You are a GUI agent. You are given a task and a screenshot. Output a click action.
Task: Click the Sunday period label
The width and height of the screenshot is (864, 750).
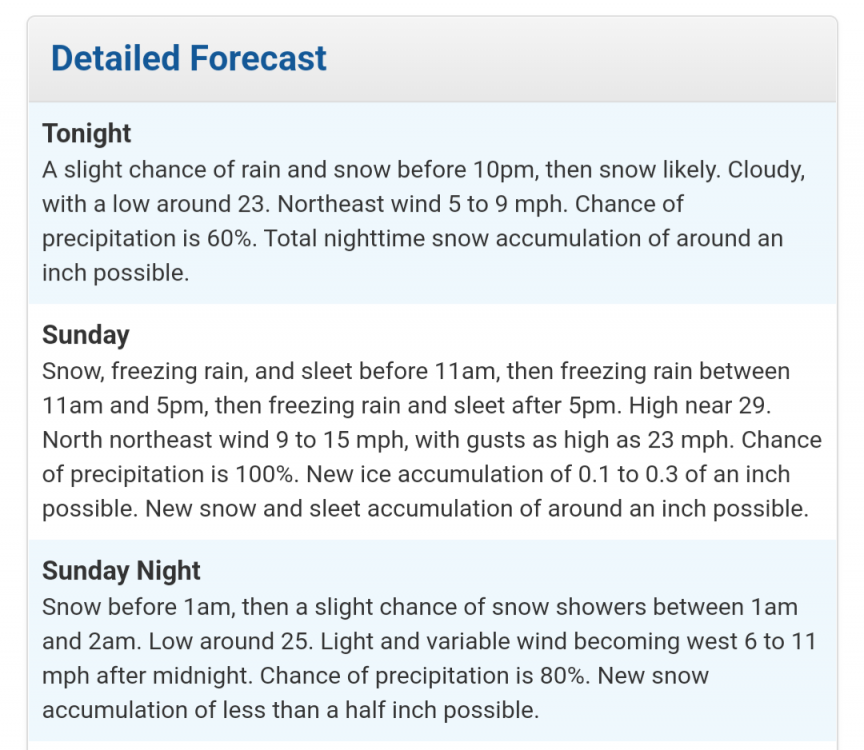86,334
